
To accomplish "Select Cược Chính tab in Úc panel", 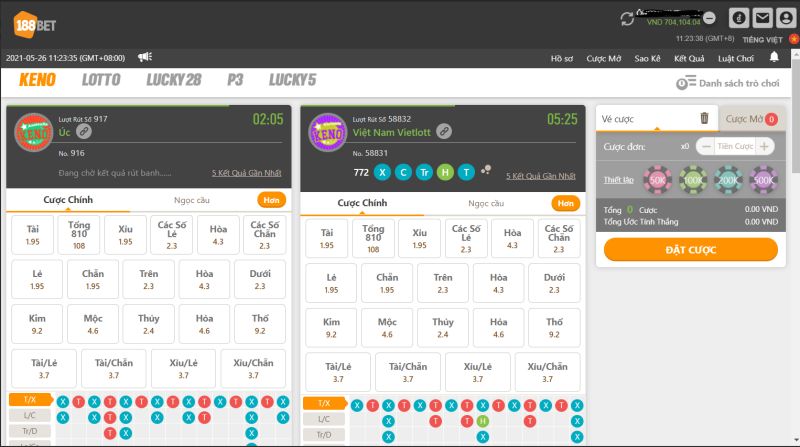I will pyautogui.click(x=68, y=200).
